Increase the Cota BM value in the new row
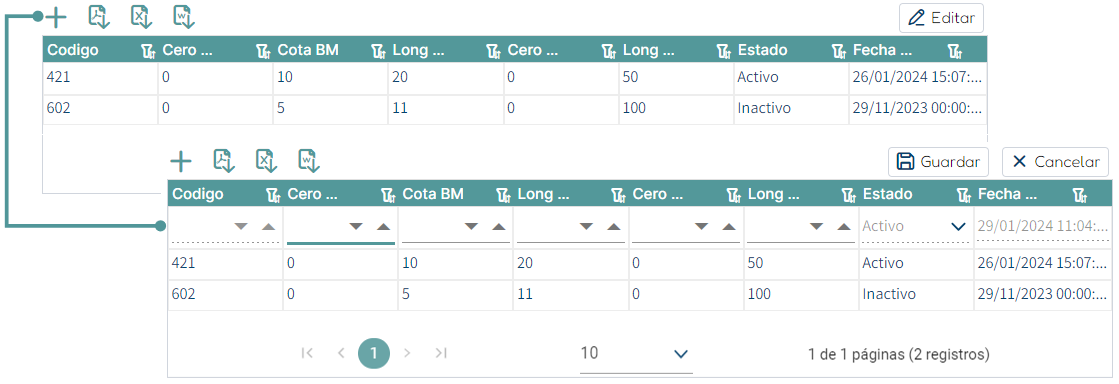 [499, 226]
